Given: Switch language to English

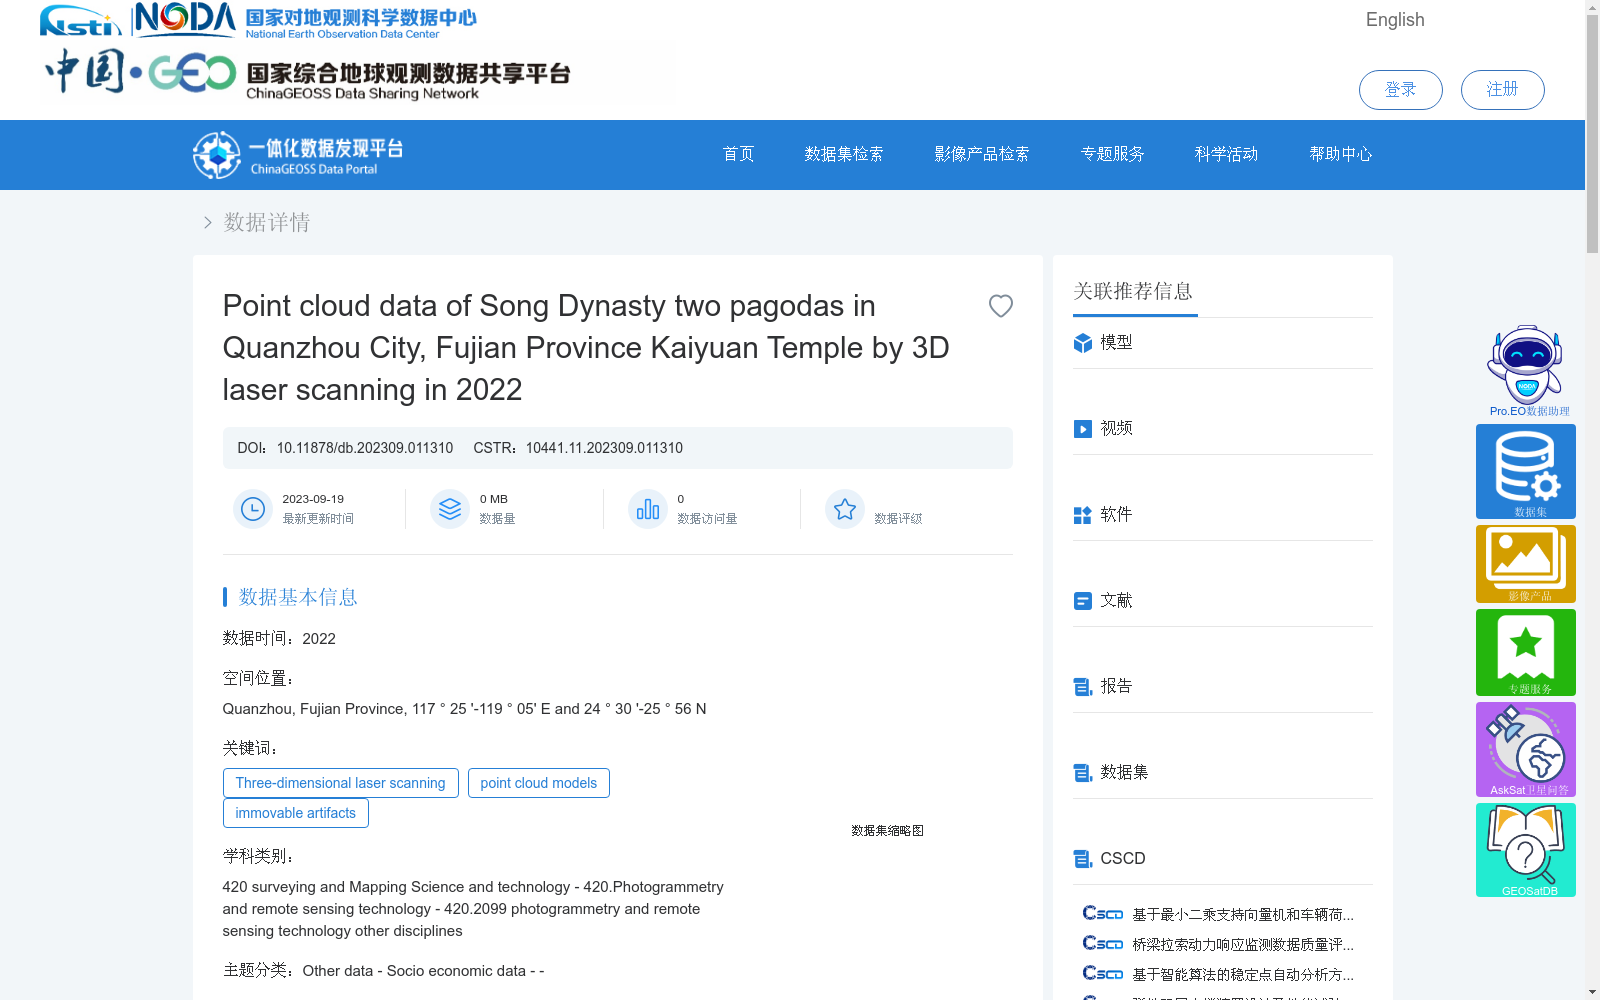Looking at the screenshot, I should 1395,20.
